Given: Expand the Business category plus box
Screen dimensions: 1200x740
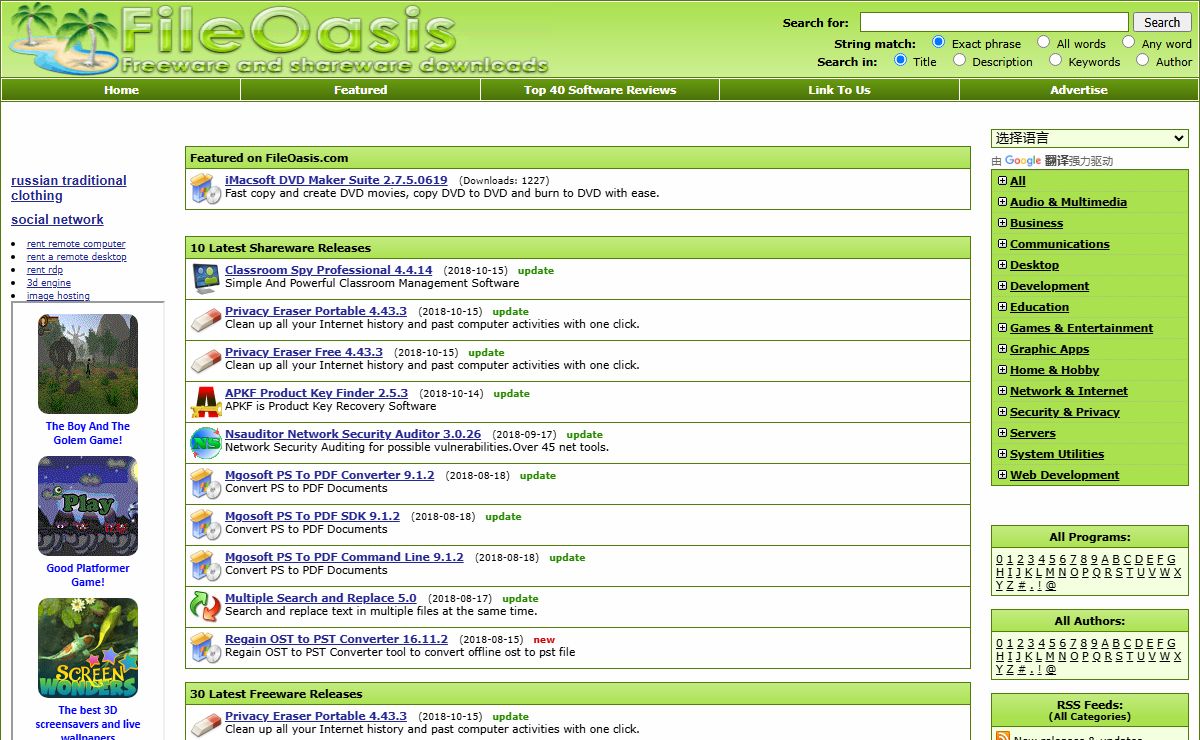Looking at the screenshot, I should [x=1002, y=223].
